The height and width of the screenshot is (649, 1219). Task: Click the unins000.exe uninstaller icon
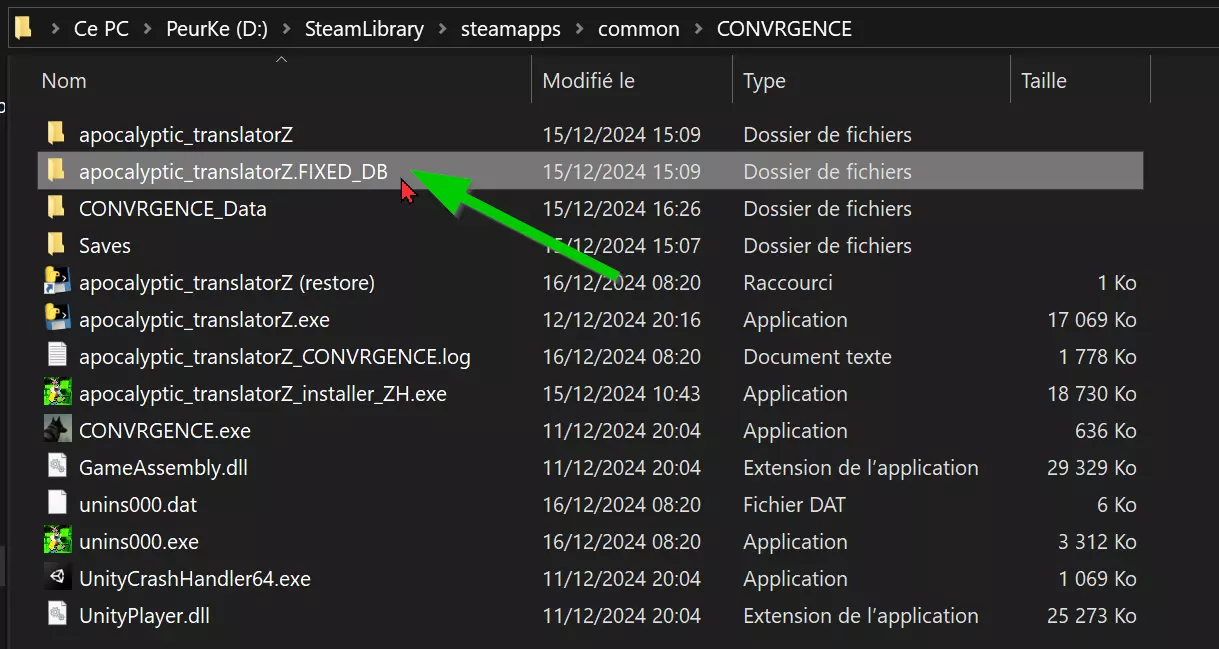tap(57, 541)
